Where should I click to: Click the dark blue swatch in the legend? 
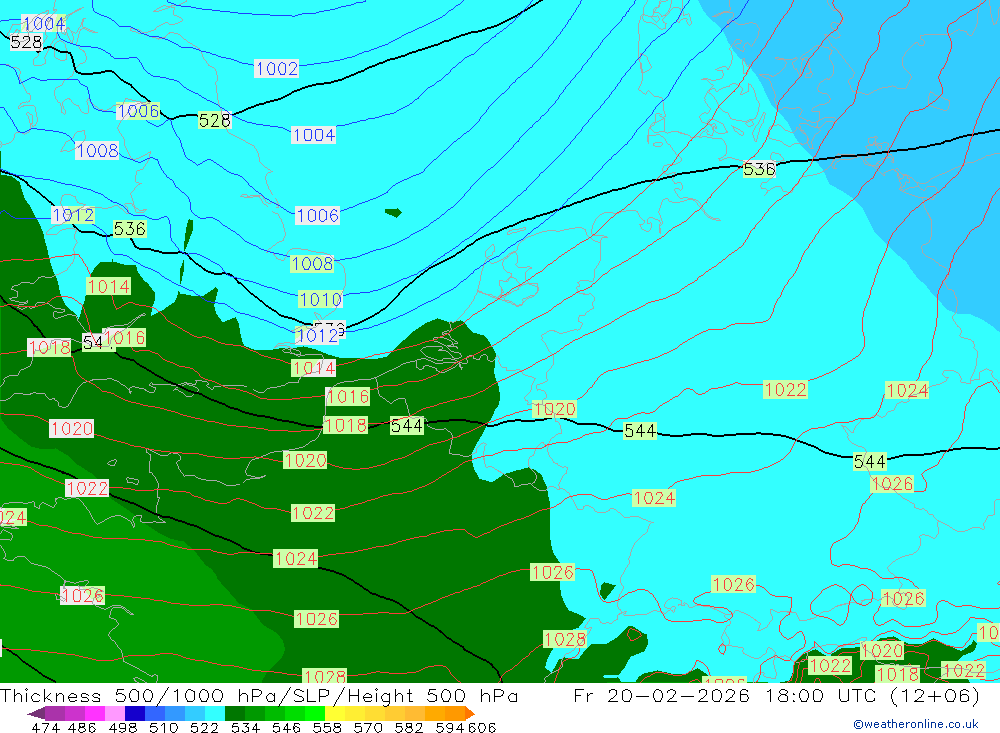[135, 713]
